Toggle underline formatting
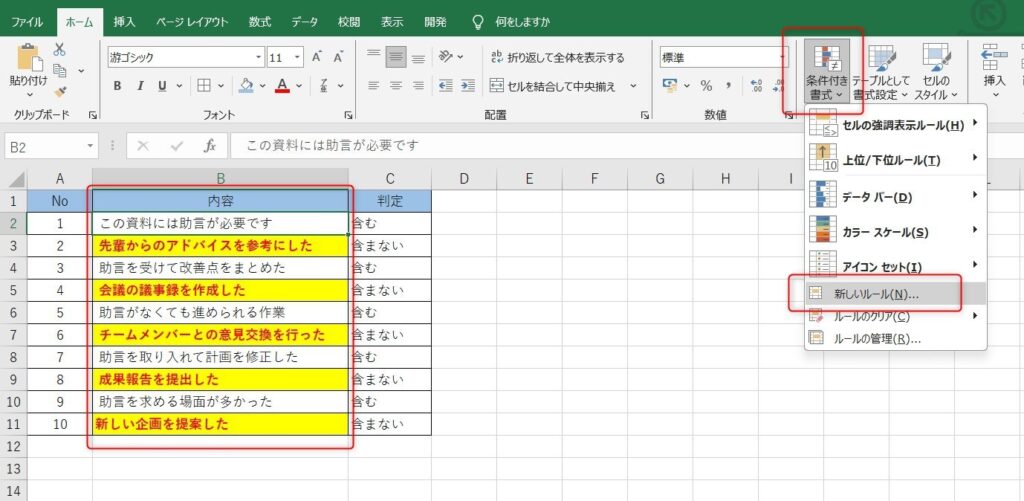 pos(161,86)
